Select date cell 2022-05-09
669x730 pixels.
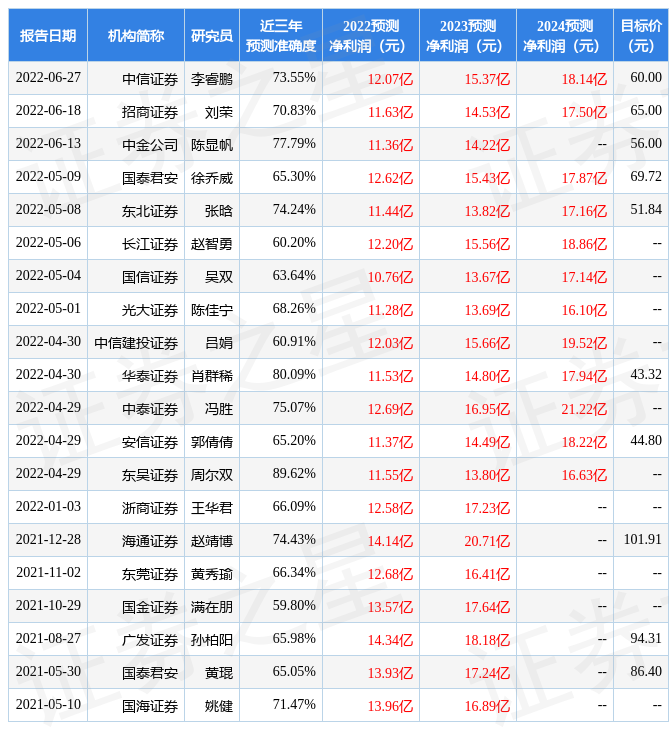pyautogui.click(x=48, y=176)
